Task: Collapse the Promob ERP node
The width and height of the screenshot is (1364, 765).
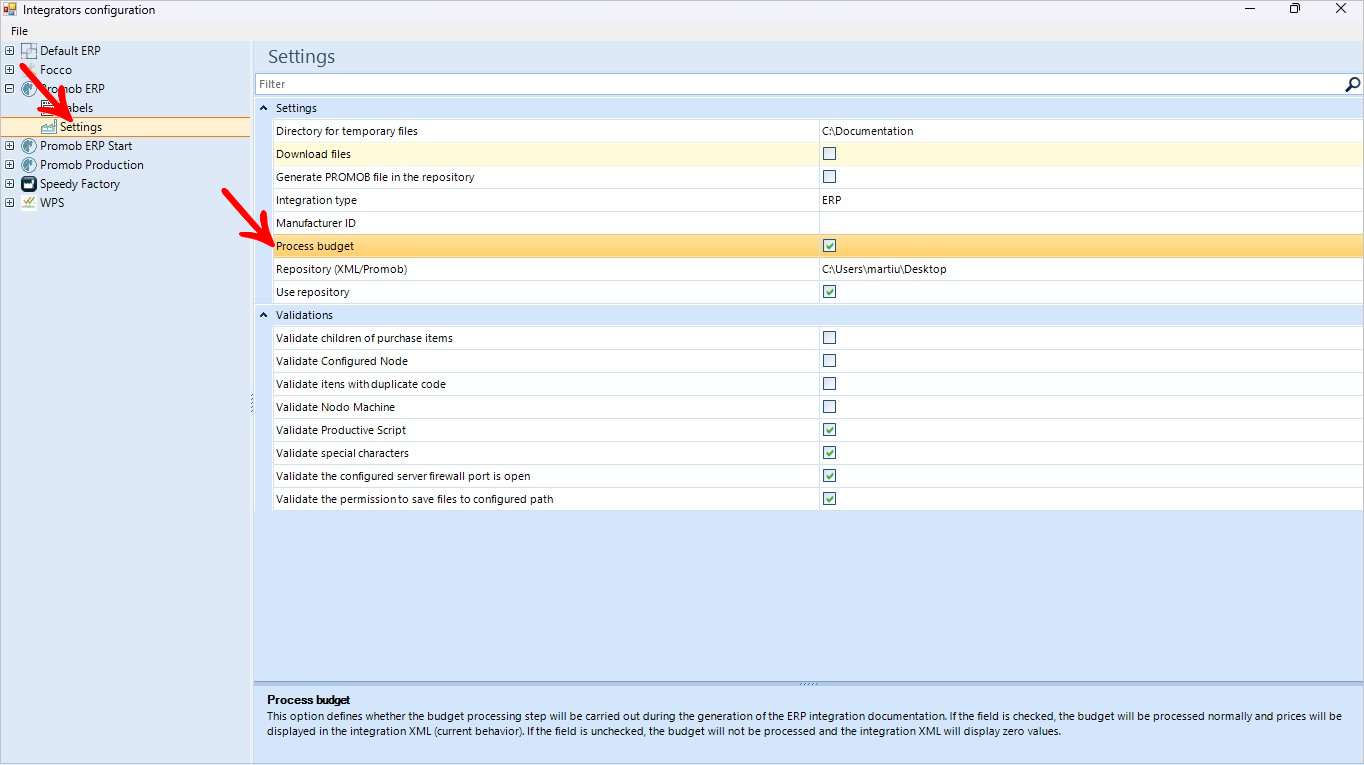Action: [x=10, y=89]
